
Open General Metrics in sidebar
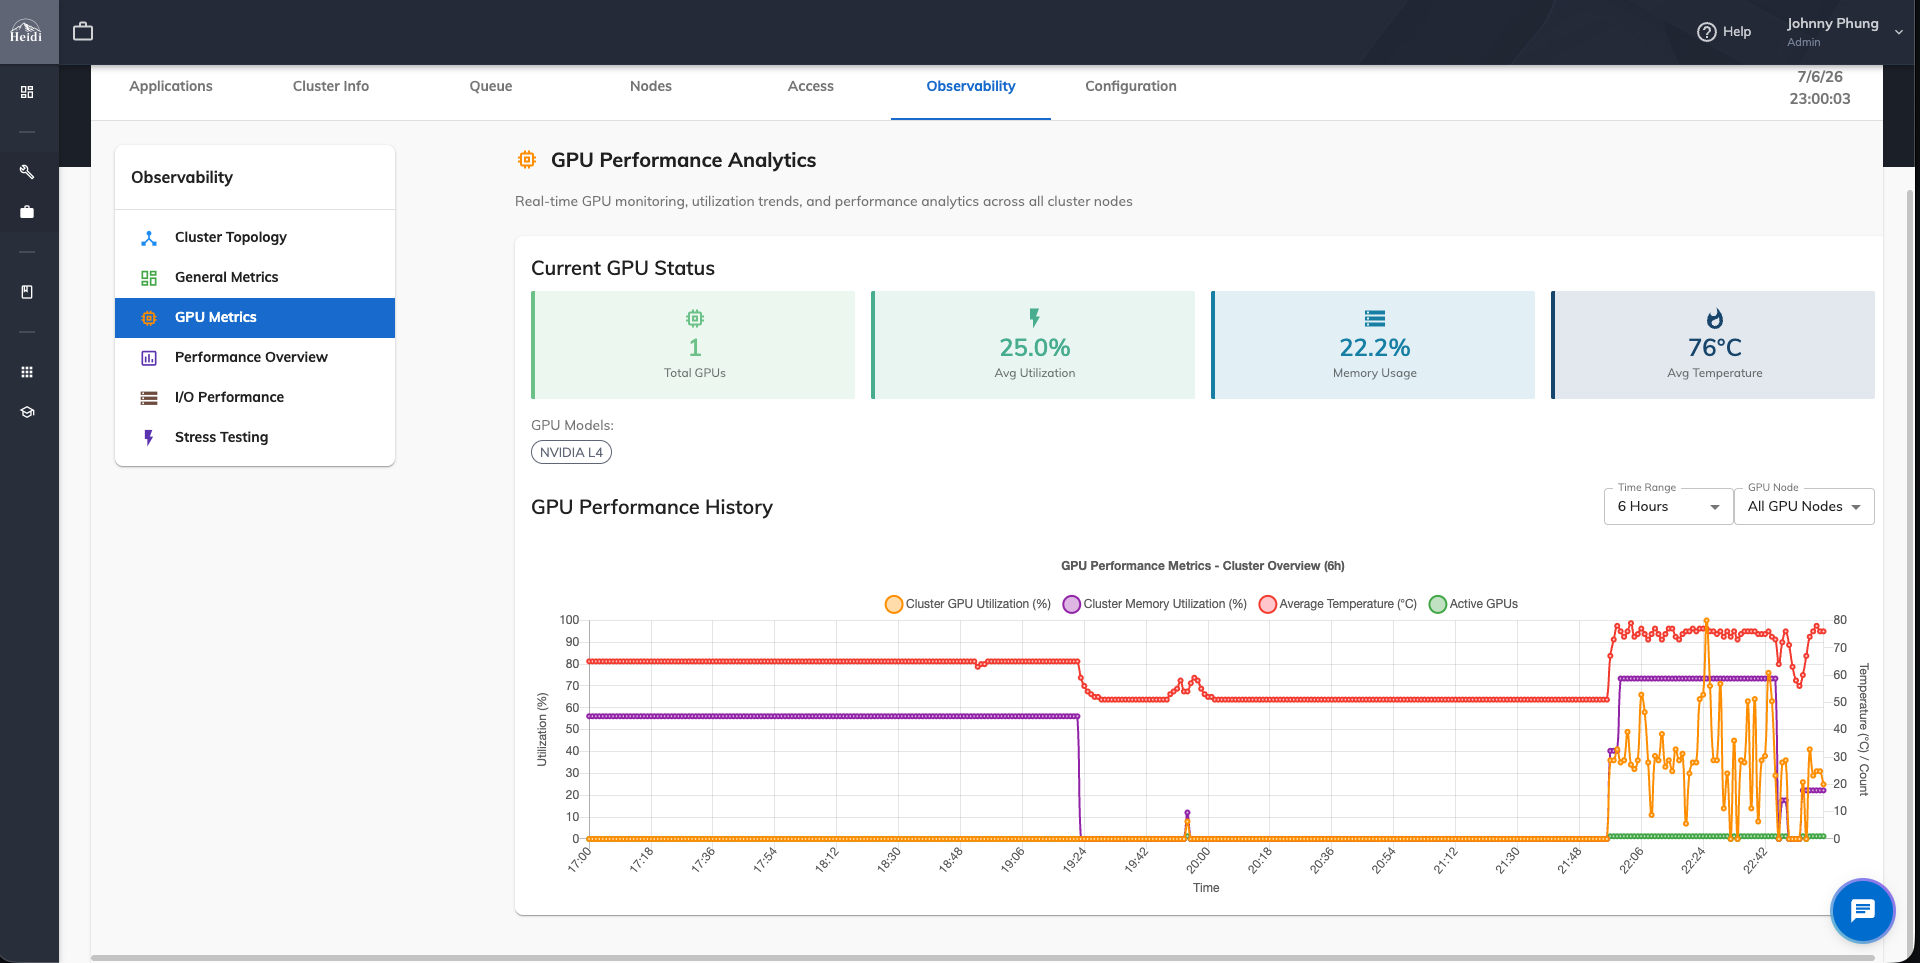click(x=255, y=278)
